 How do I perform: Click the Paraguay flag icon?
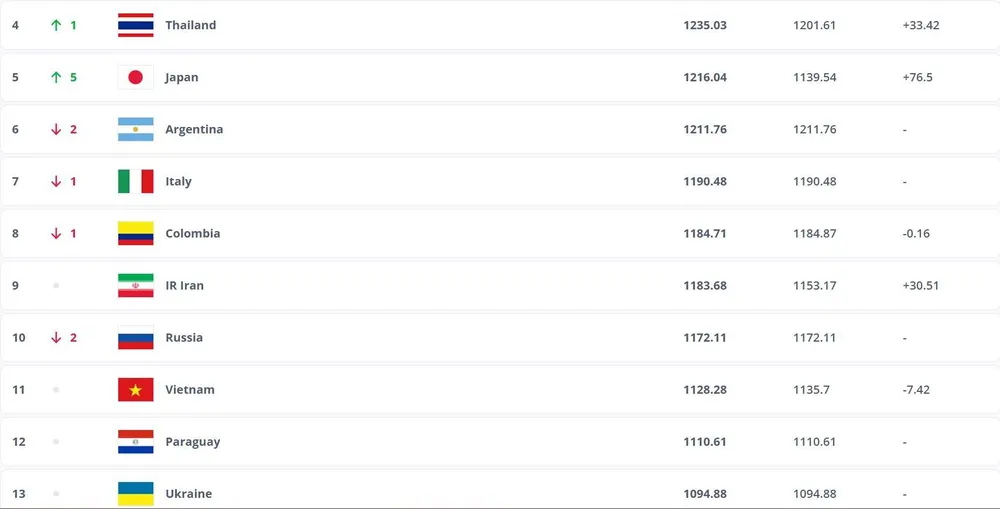135,441
